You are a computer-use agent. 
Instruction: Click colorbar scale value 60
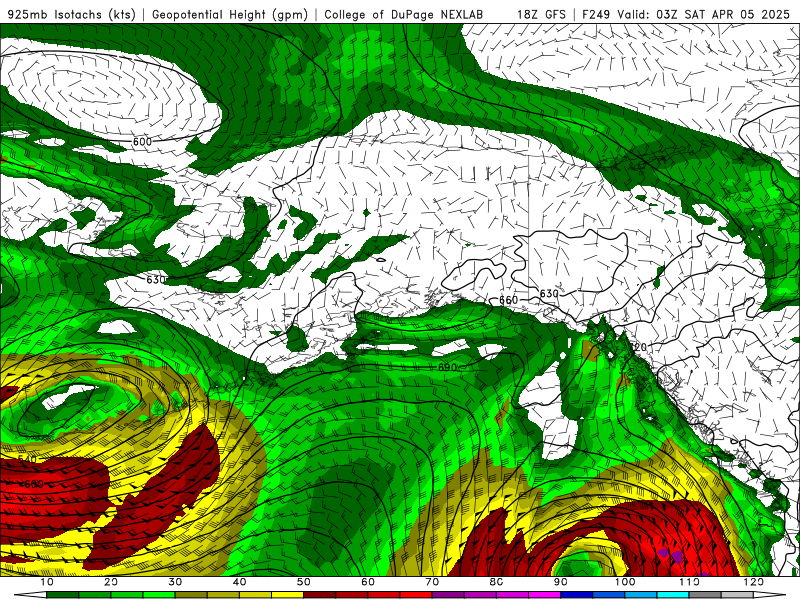(x=368, y=582)
